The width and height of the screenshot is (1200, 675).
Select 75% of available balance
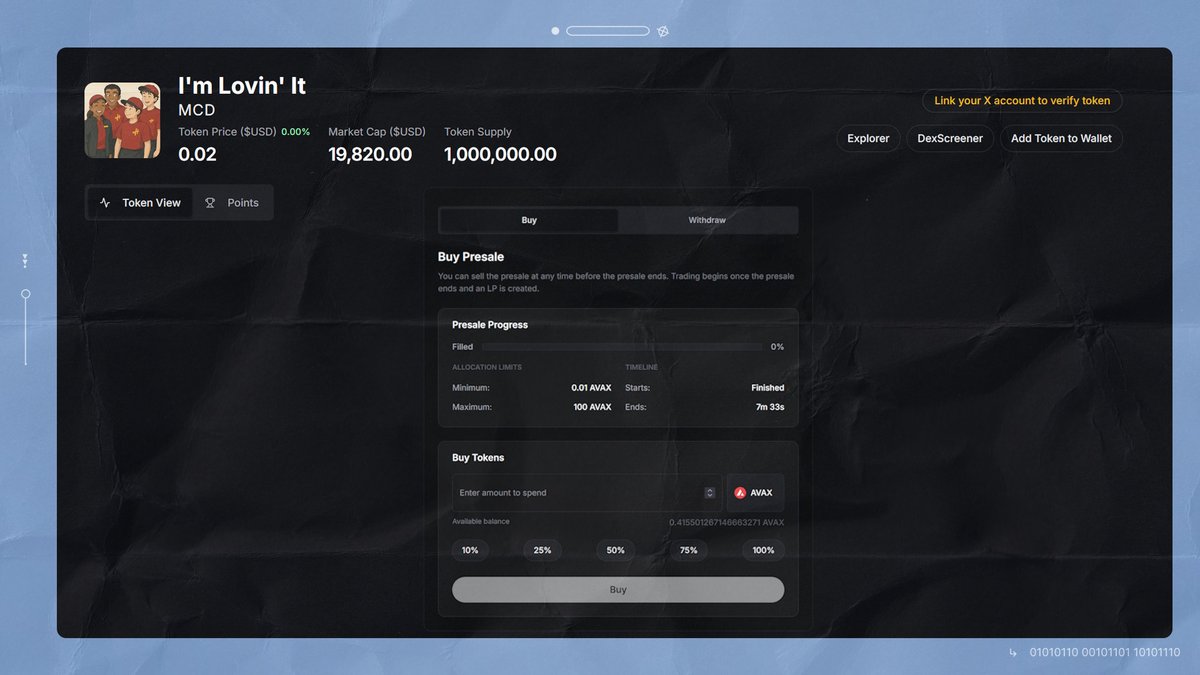tap(689, 550)
